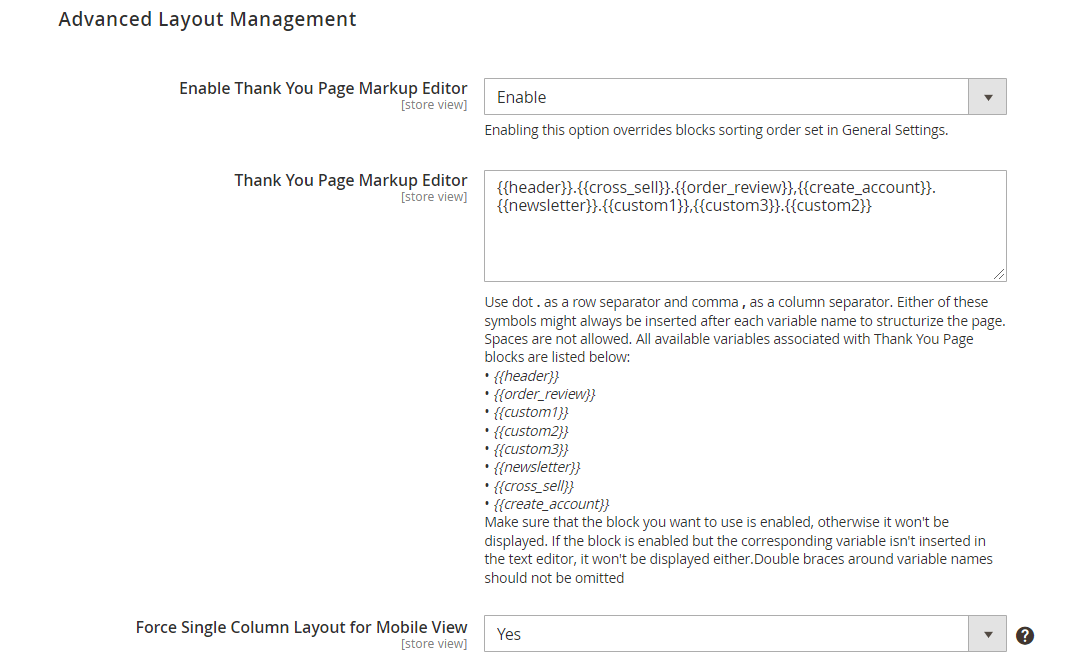Click 'Force Single Column Layout for Mobile View' label
The image size is (1083, 668).
301,627
